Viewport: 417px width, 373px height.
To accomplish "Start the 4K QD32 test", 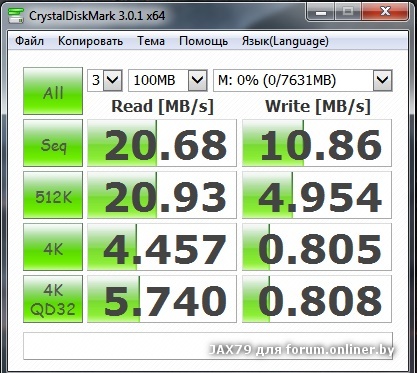I will (53, 299).
